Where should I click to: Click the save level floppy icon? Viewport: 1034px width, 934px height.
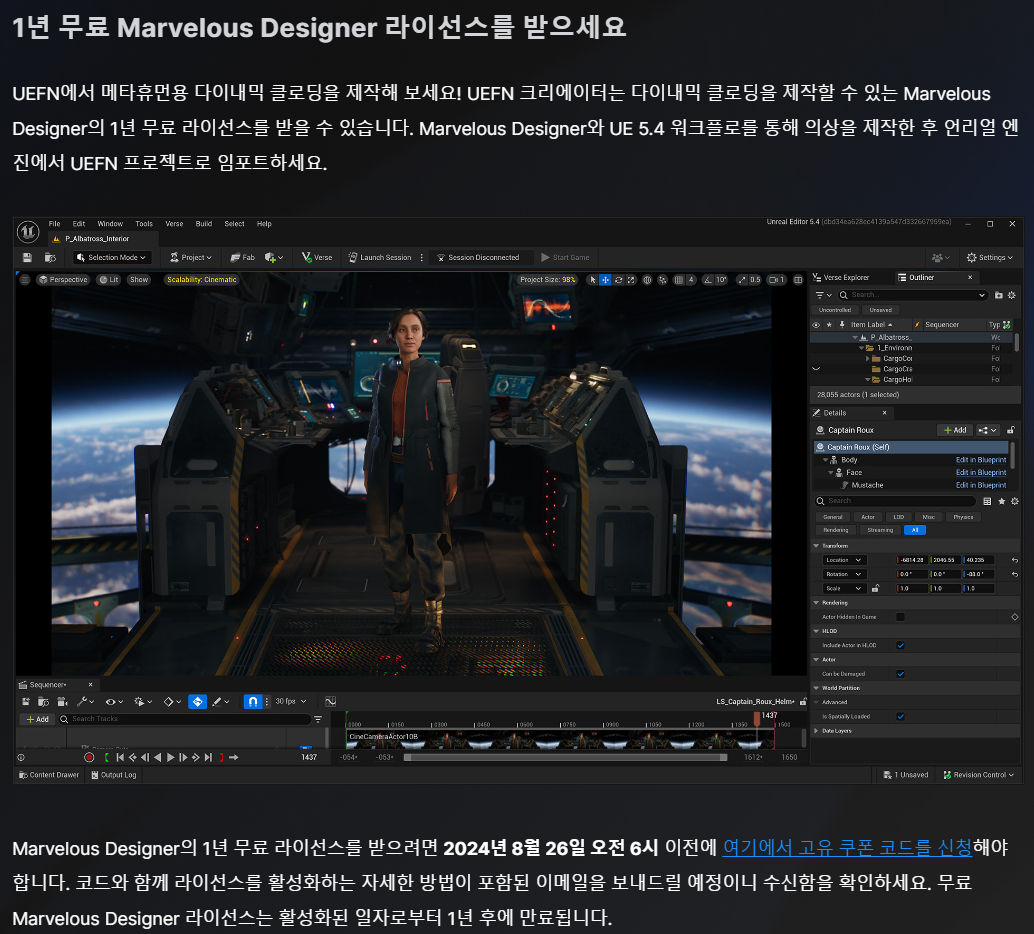(27, 257)
